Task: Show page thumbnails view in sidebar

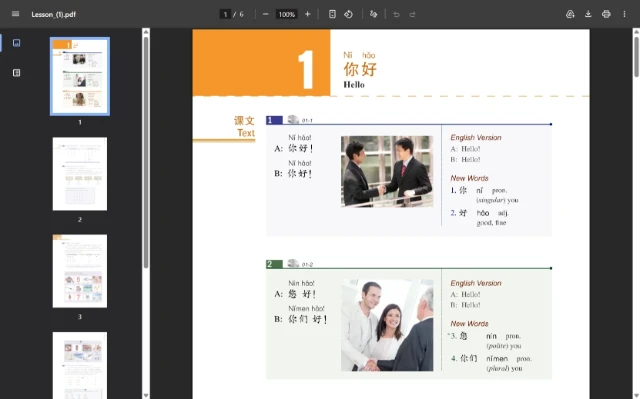Action: click(x=16, y=43)
